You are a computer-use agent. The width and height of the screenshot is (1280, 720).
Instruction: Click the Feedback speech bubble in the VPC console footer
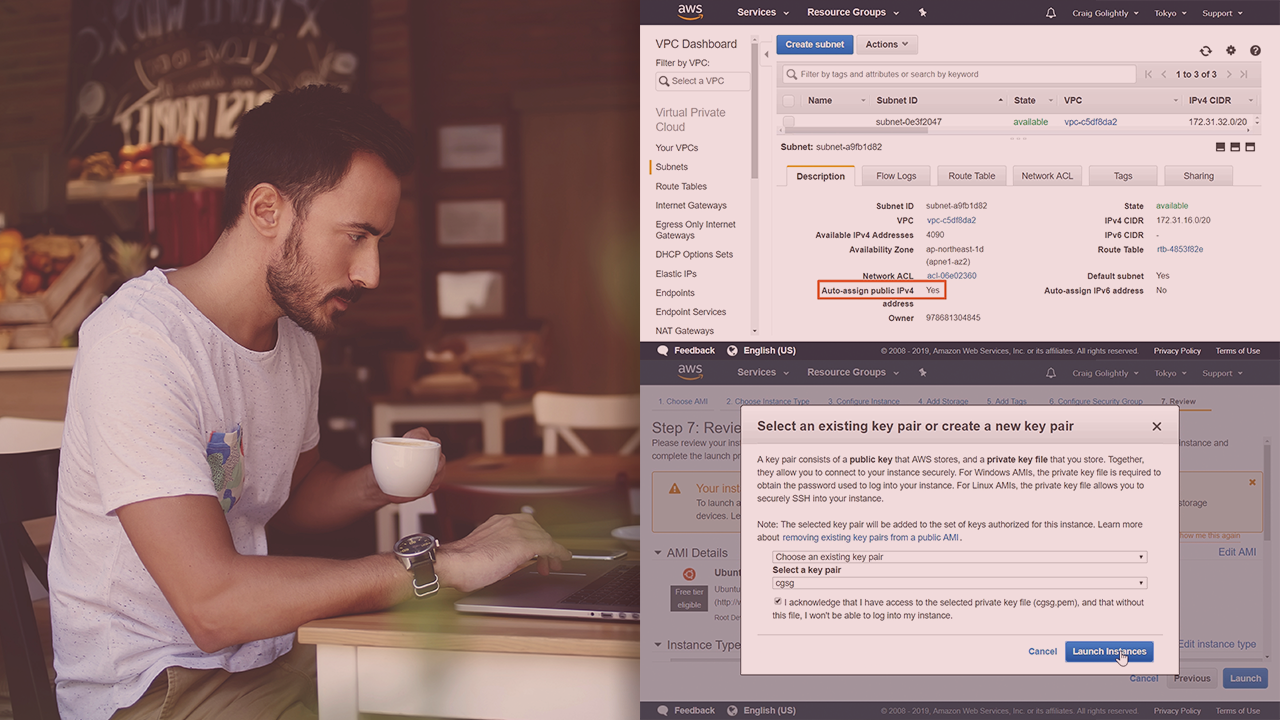(x=662, y=351)
